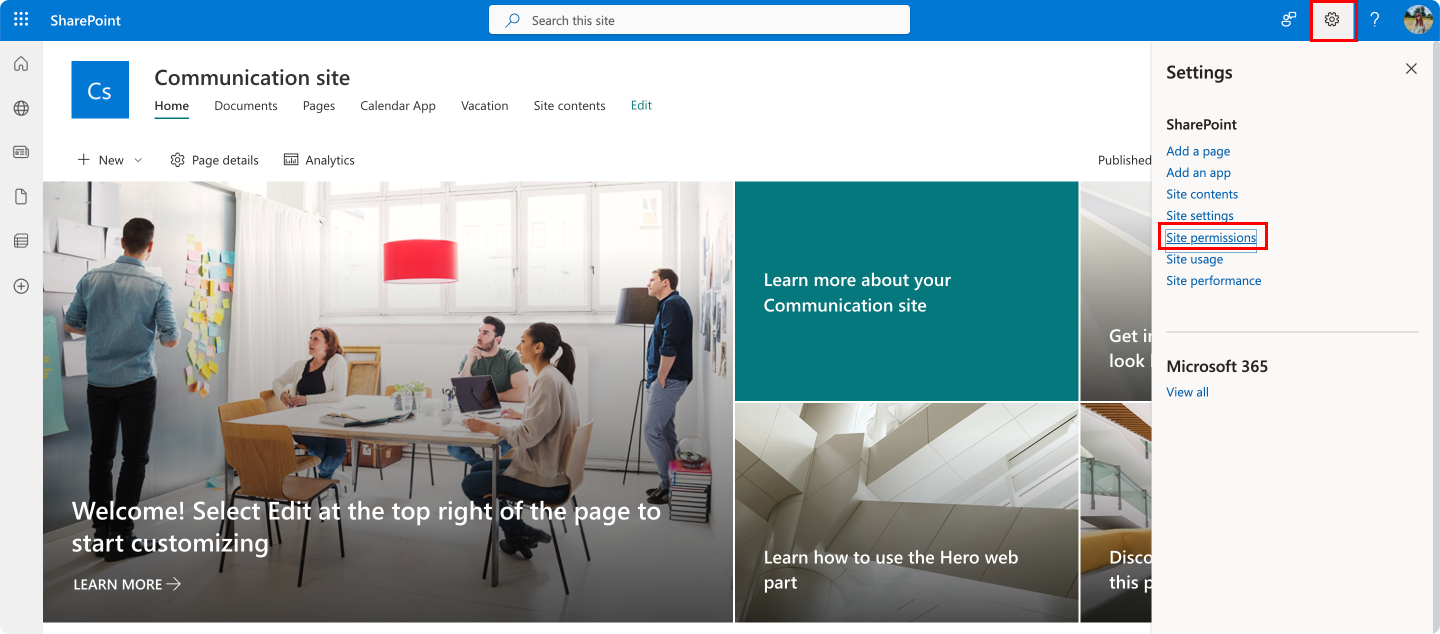Open the Help question mark icon
The width and height of the screenshot is (1440, 634).
click(1375, 20)
